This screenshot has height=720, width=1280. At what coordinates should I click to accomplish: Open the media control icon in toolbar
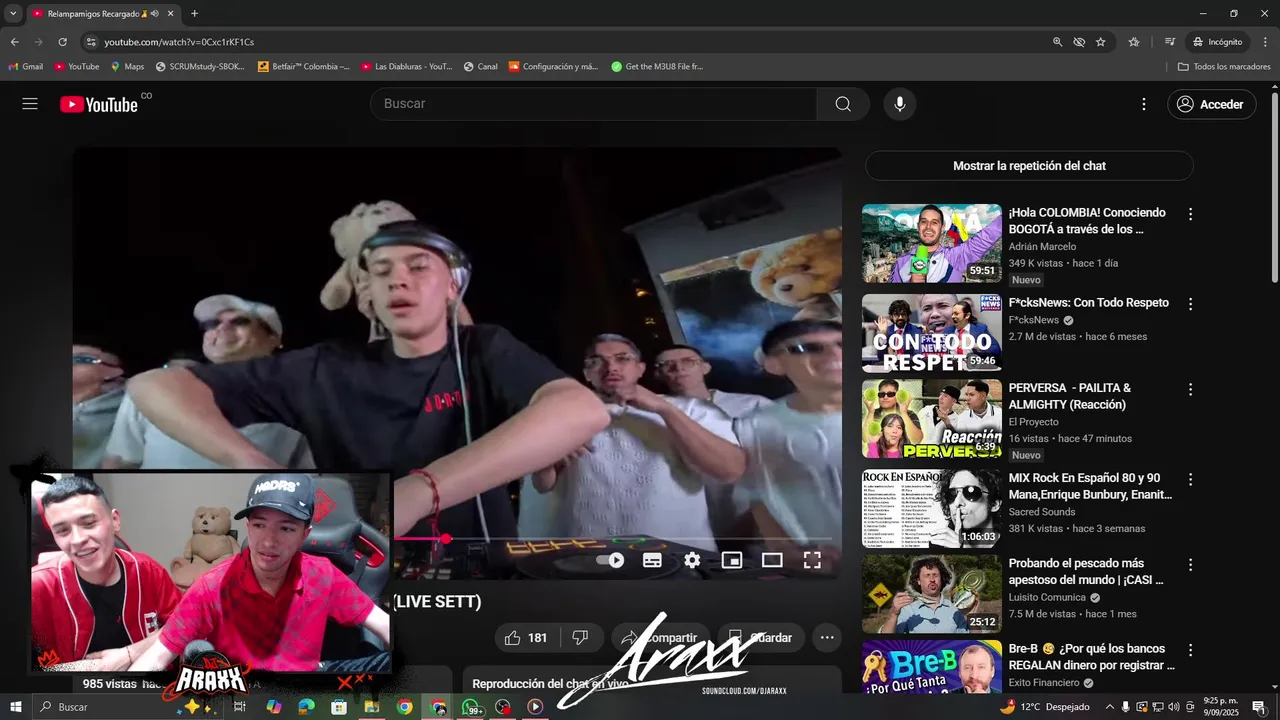pyautogui.click(x=1169, y=42)
